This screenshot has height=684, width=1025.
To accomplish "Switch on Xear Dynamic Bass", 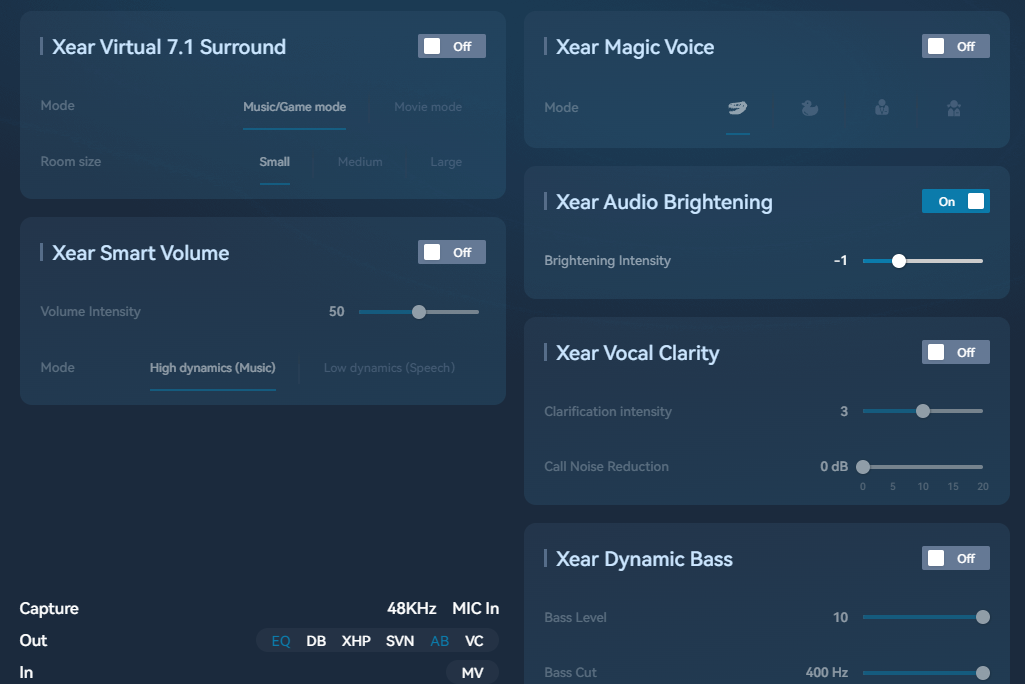I will click(x=956, y=558).
